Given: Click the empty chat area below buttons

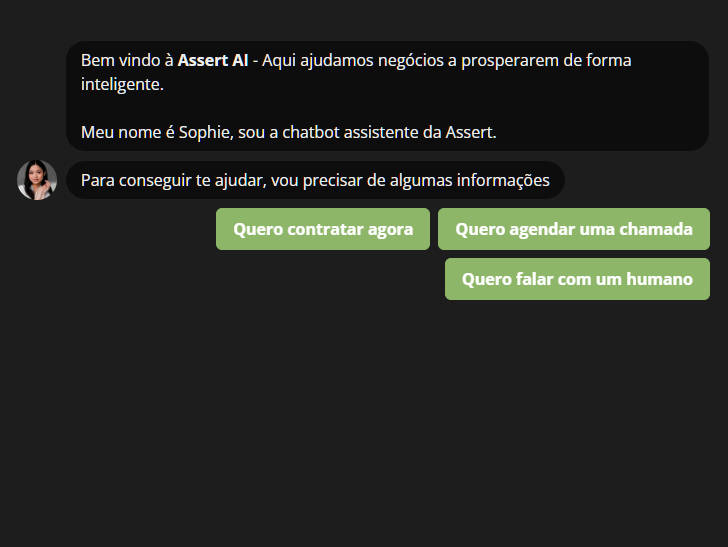Looking at the screenshot, I should tap(364, 420).
